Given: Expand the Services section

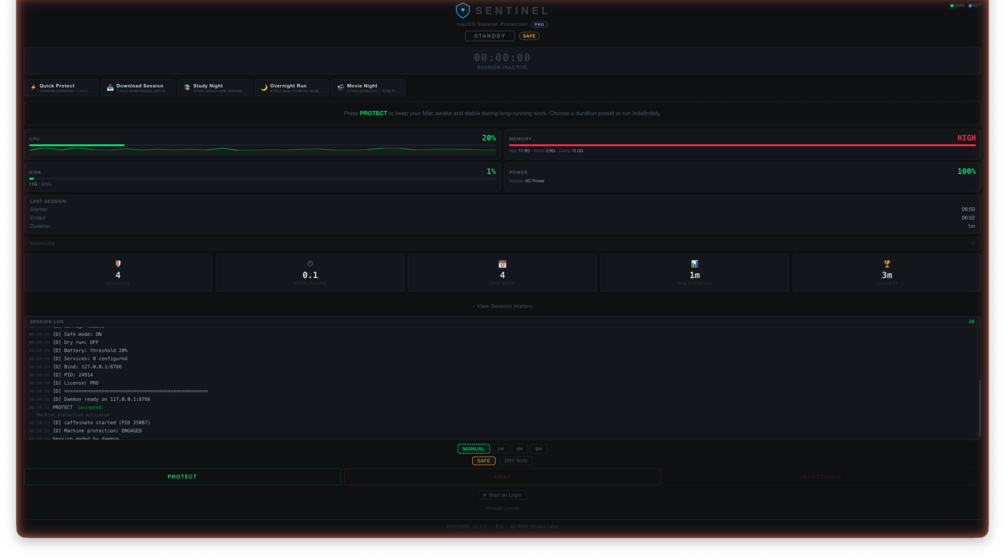Looking at the screenshot, I should [502, 243].
